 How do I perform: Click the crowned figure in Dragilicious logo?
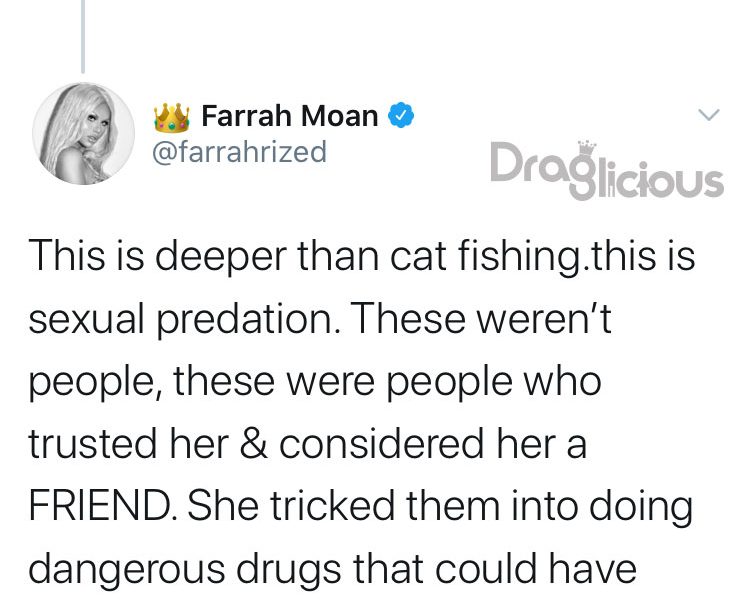[586, 170]
